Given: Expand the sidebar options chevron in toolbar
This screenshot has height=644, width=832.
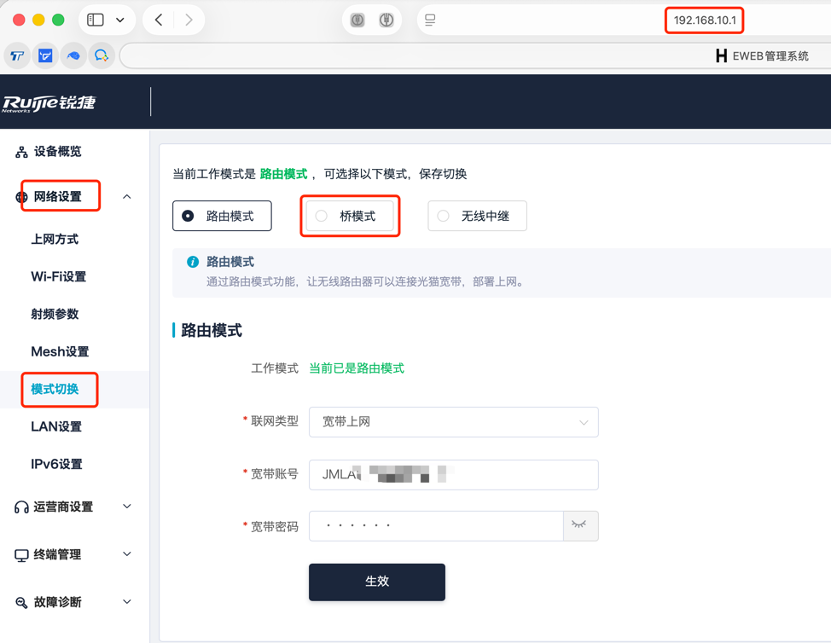Looking at the screenshot, I should point(120,20).
